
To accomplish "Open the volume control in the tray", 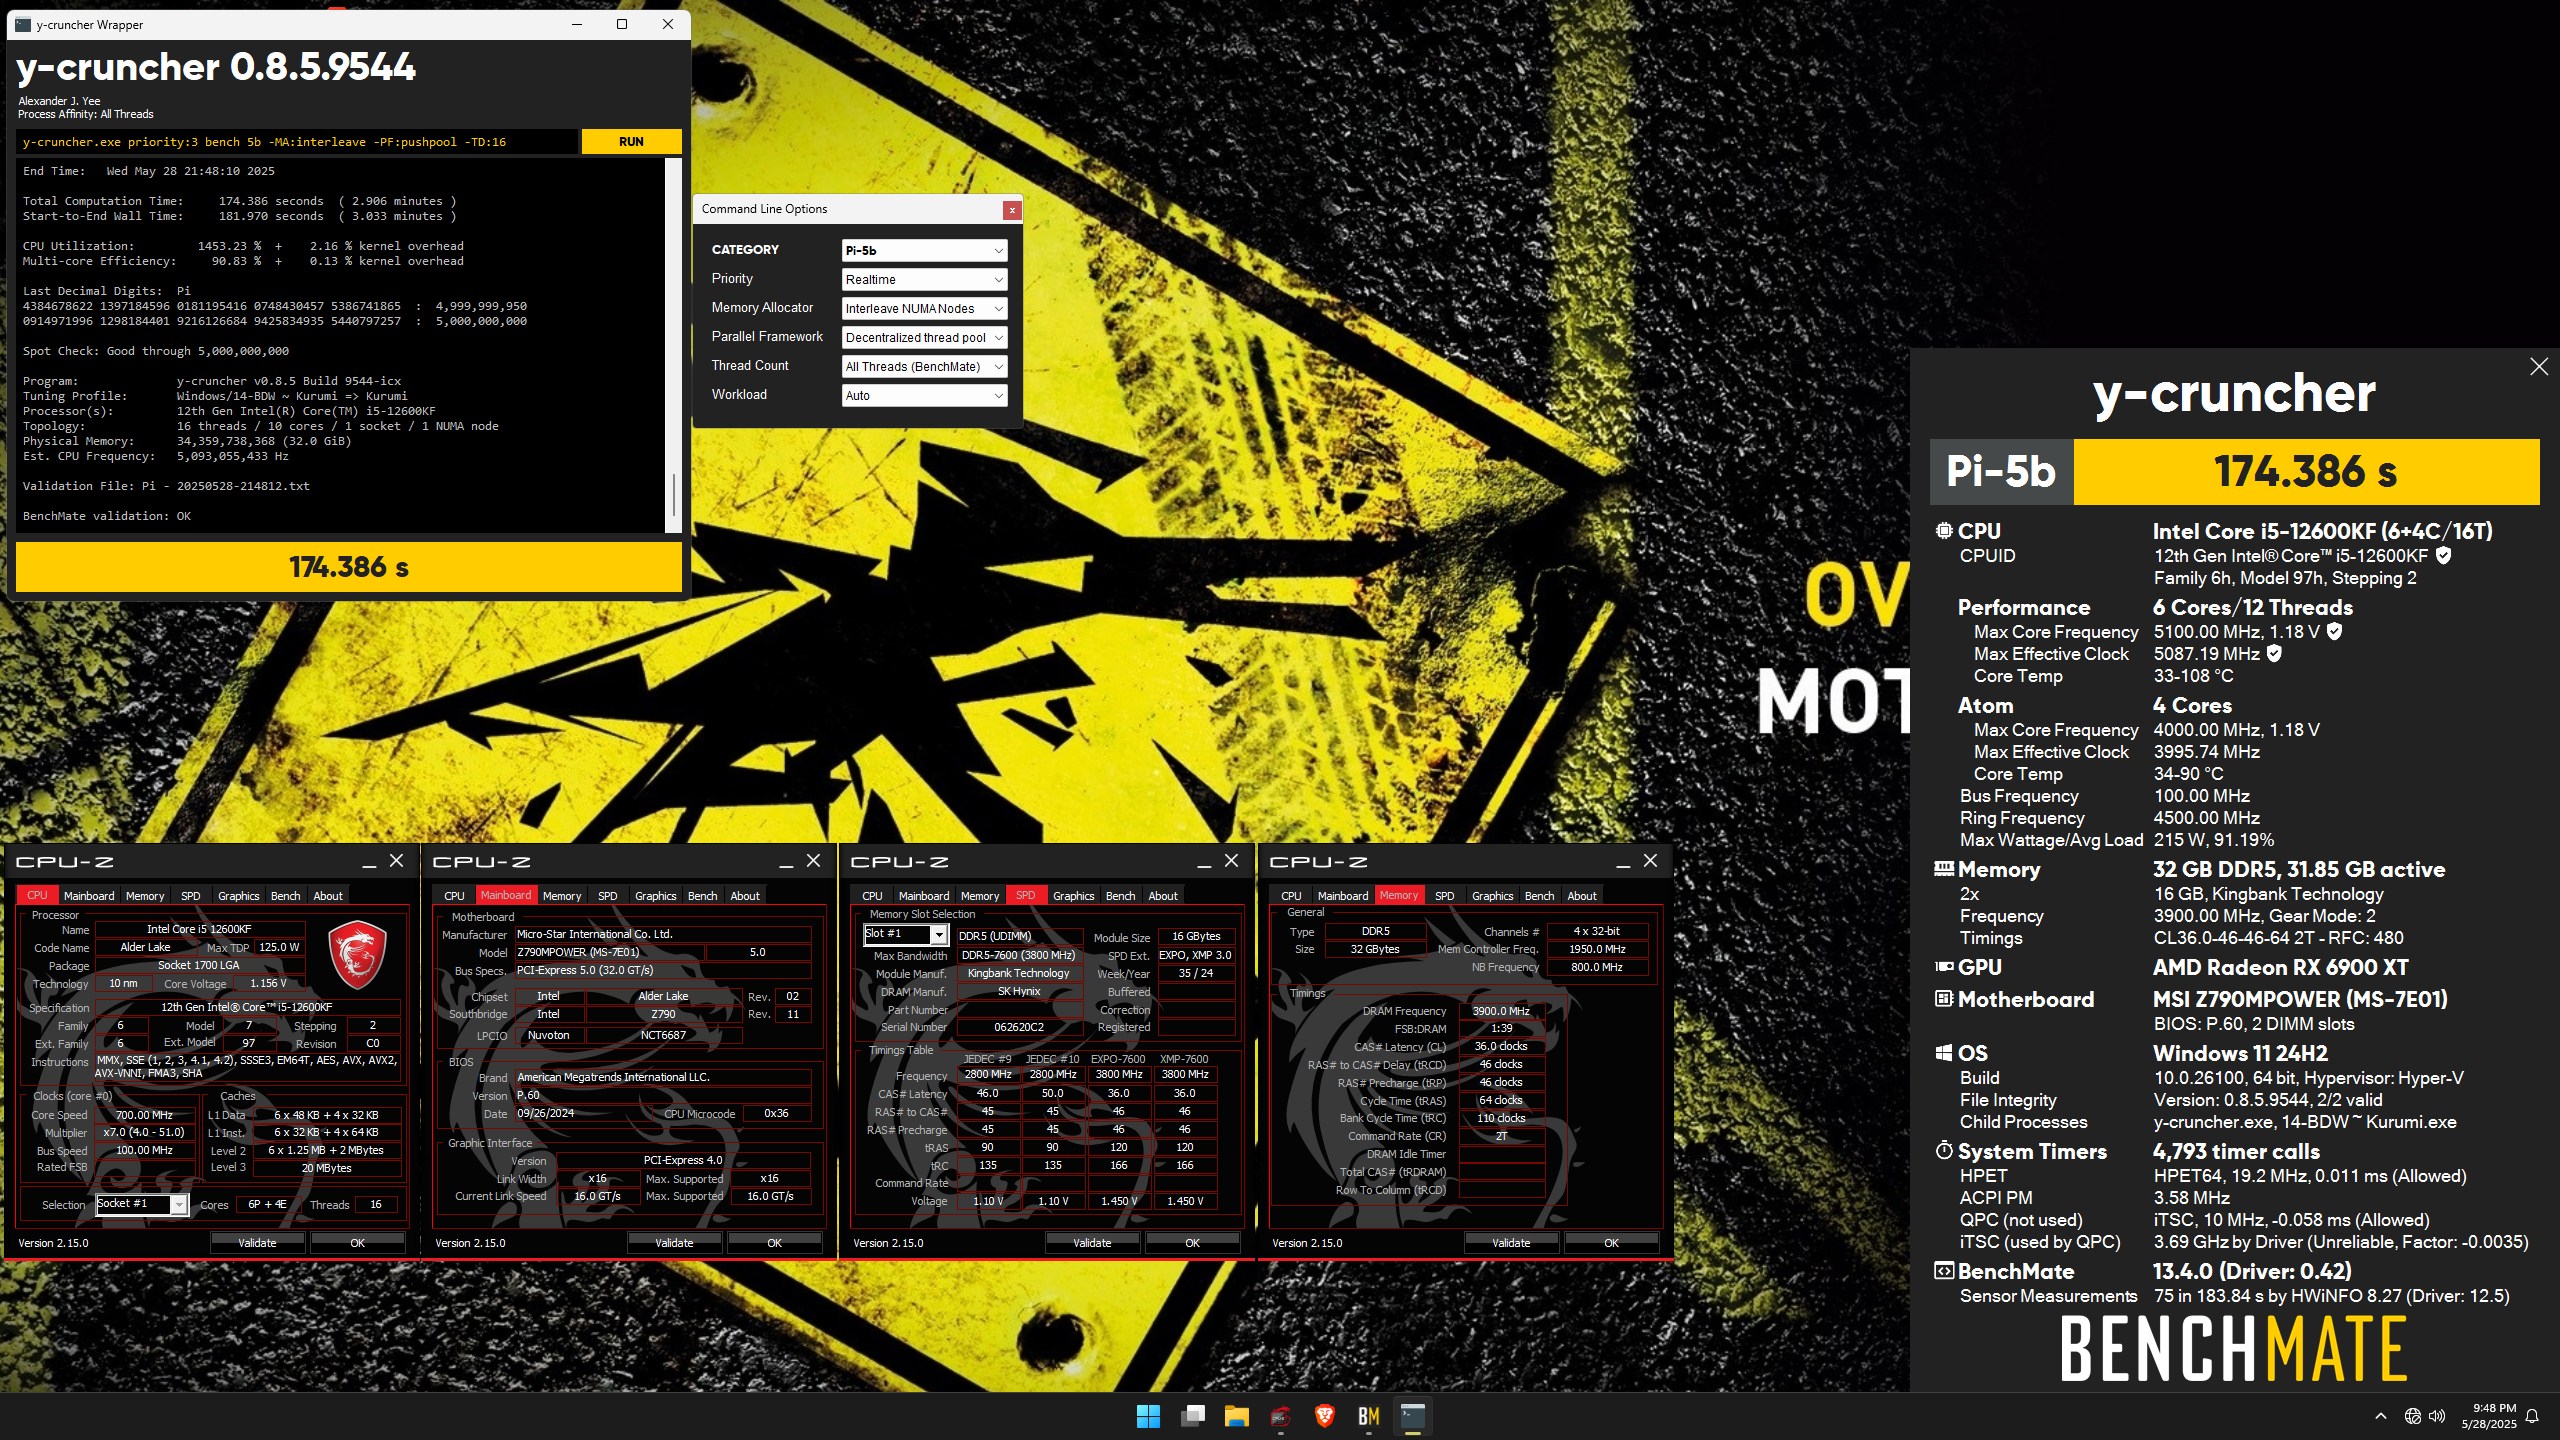I will click(2437, 1416).
